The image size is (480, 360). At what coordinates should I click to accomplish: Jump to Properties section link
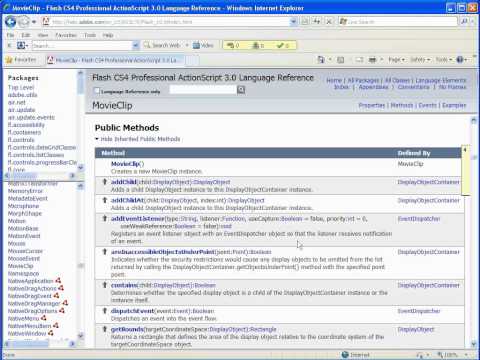(372, 105)
